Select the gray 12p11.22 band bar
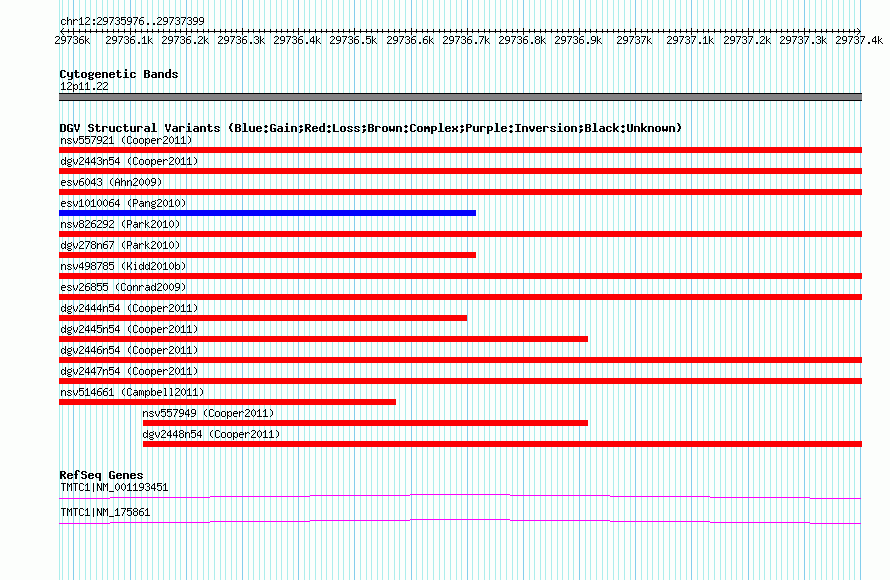 point(460,97)
